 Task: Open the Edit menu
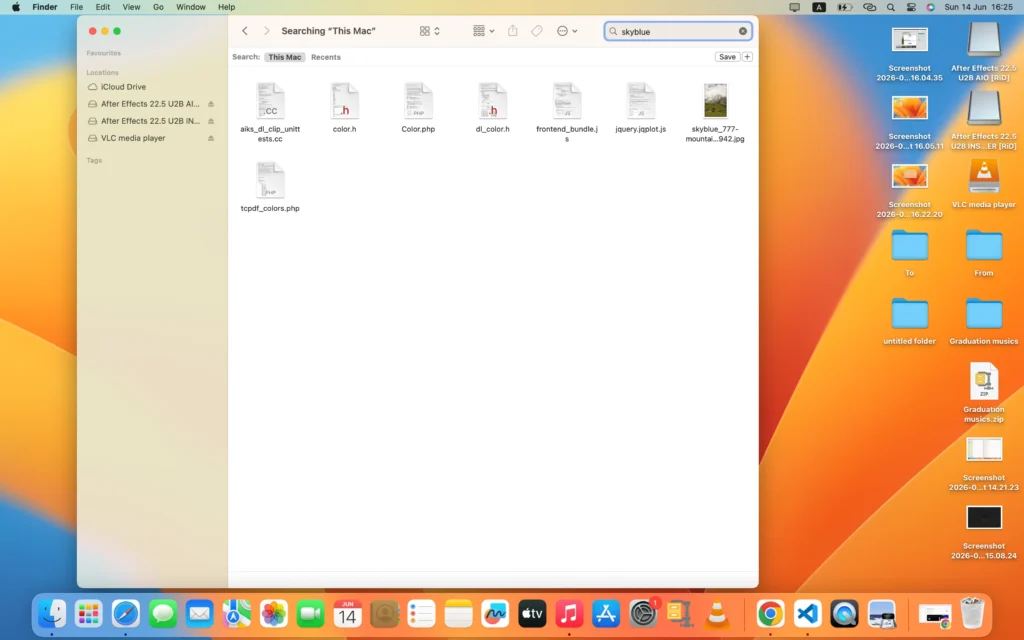[103, 7]
